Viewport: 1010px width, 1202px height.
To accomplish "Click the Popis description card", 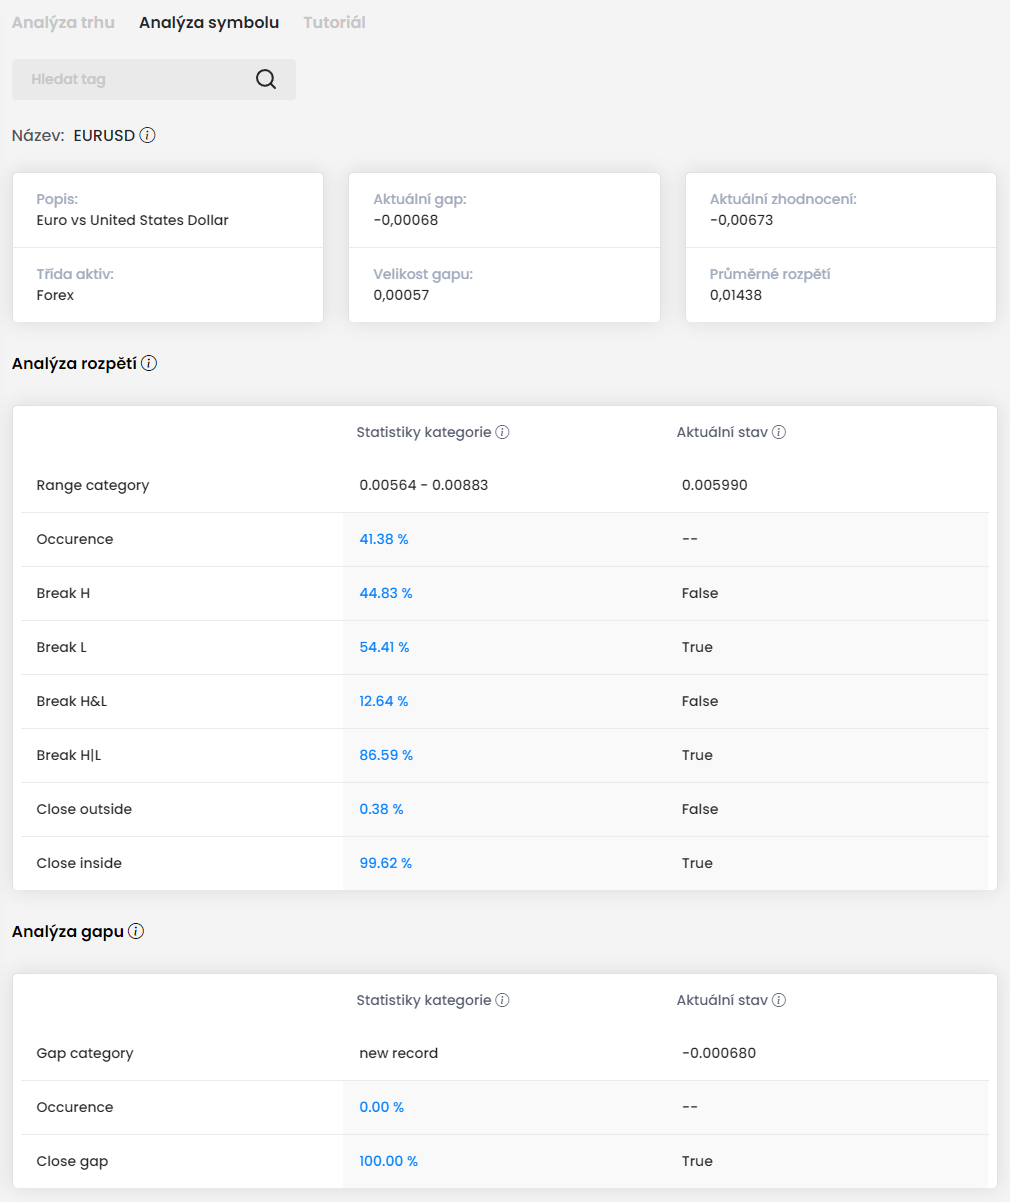I will coord(168,211).
